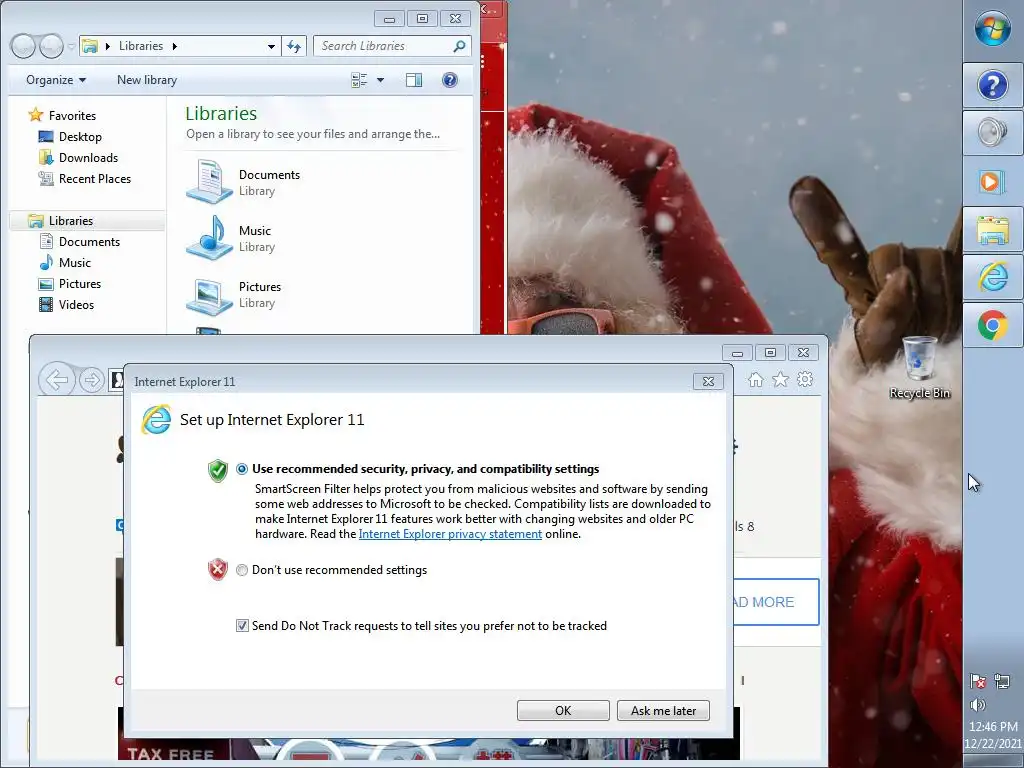Go back in the Internet Explorer window

57,379
